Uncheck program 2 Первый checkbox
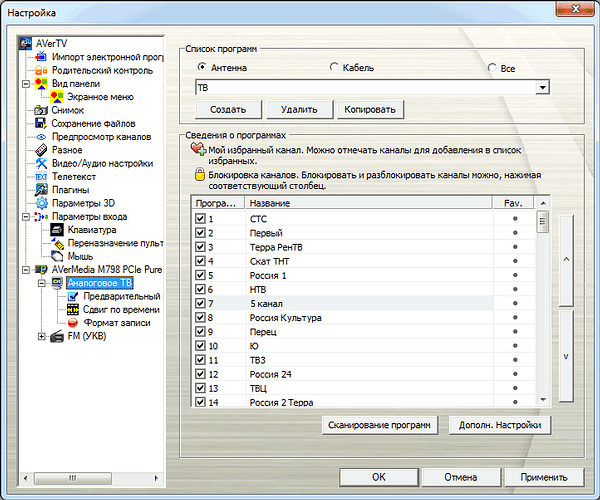 [200, 233]
